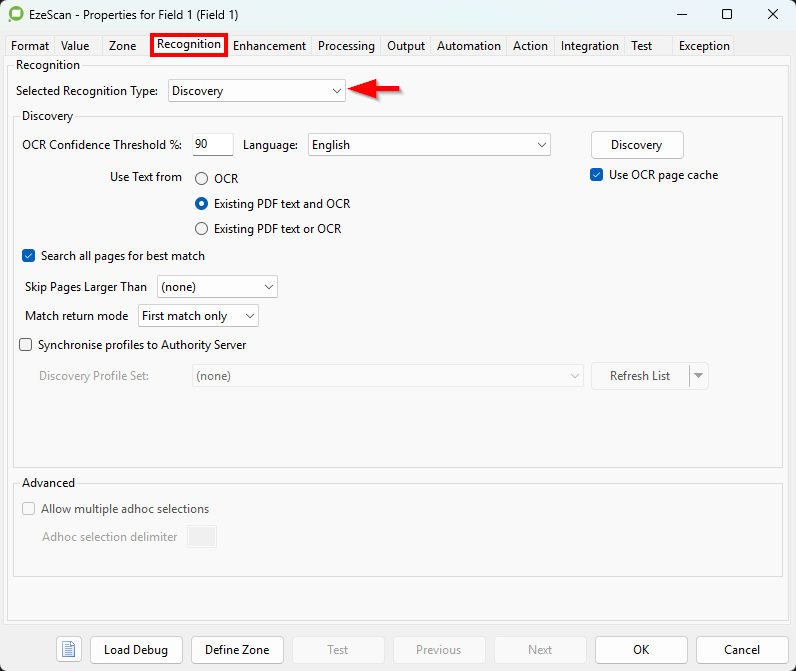The image size is (796, 671).
Task: Open the Zone tab
Action: point(122,46)
